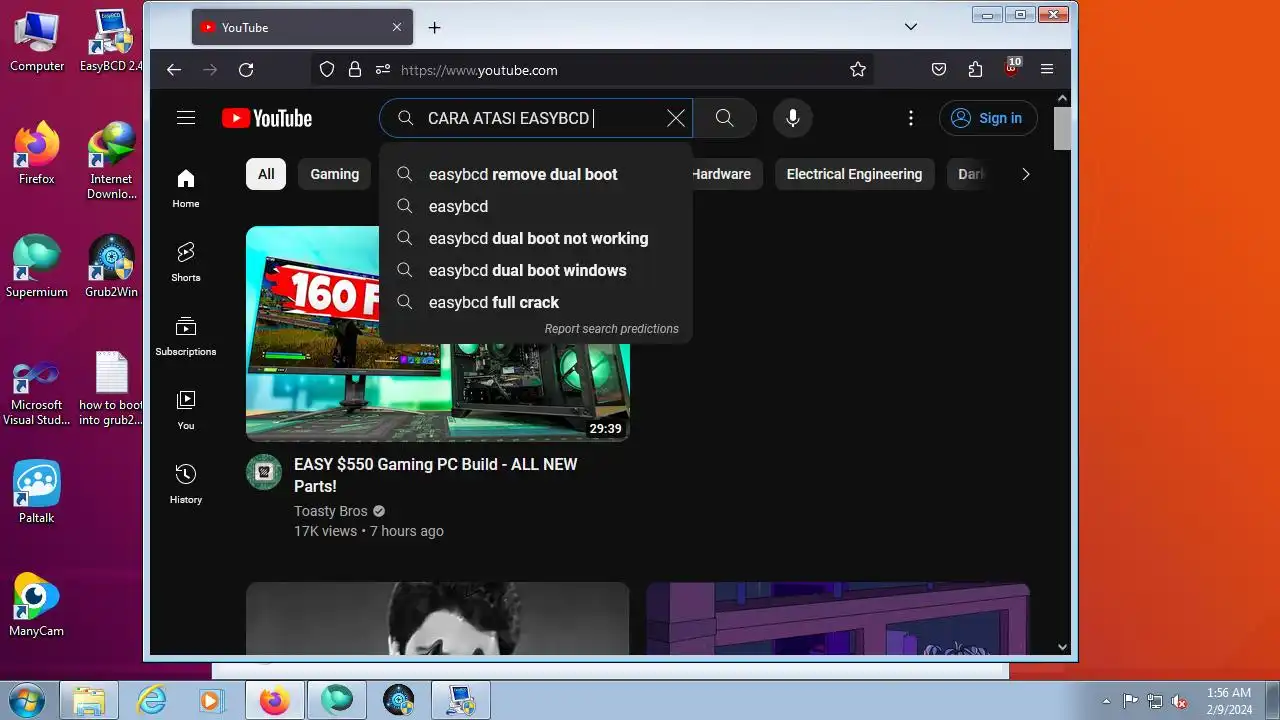
Task: Choose suggestion easybcd dual boot windows
Action: (536, 270)
